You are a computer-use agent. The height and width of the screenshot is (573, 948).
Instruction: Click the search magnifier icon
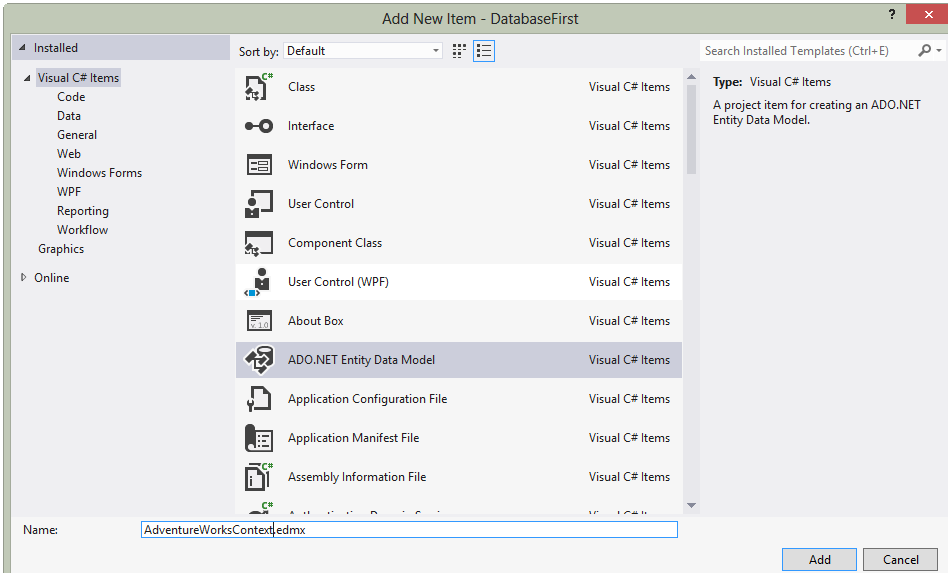click(x=924, y=50)
